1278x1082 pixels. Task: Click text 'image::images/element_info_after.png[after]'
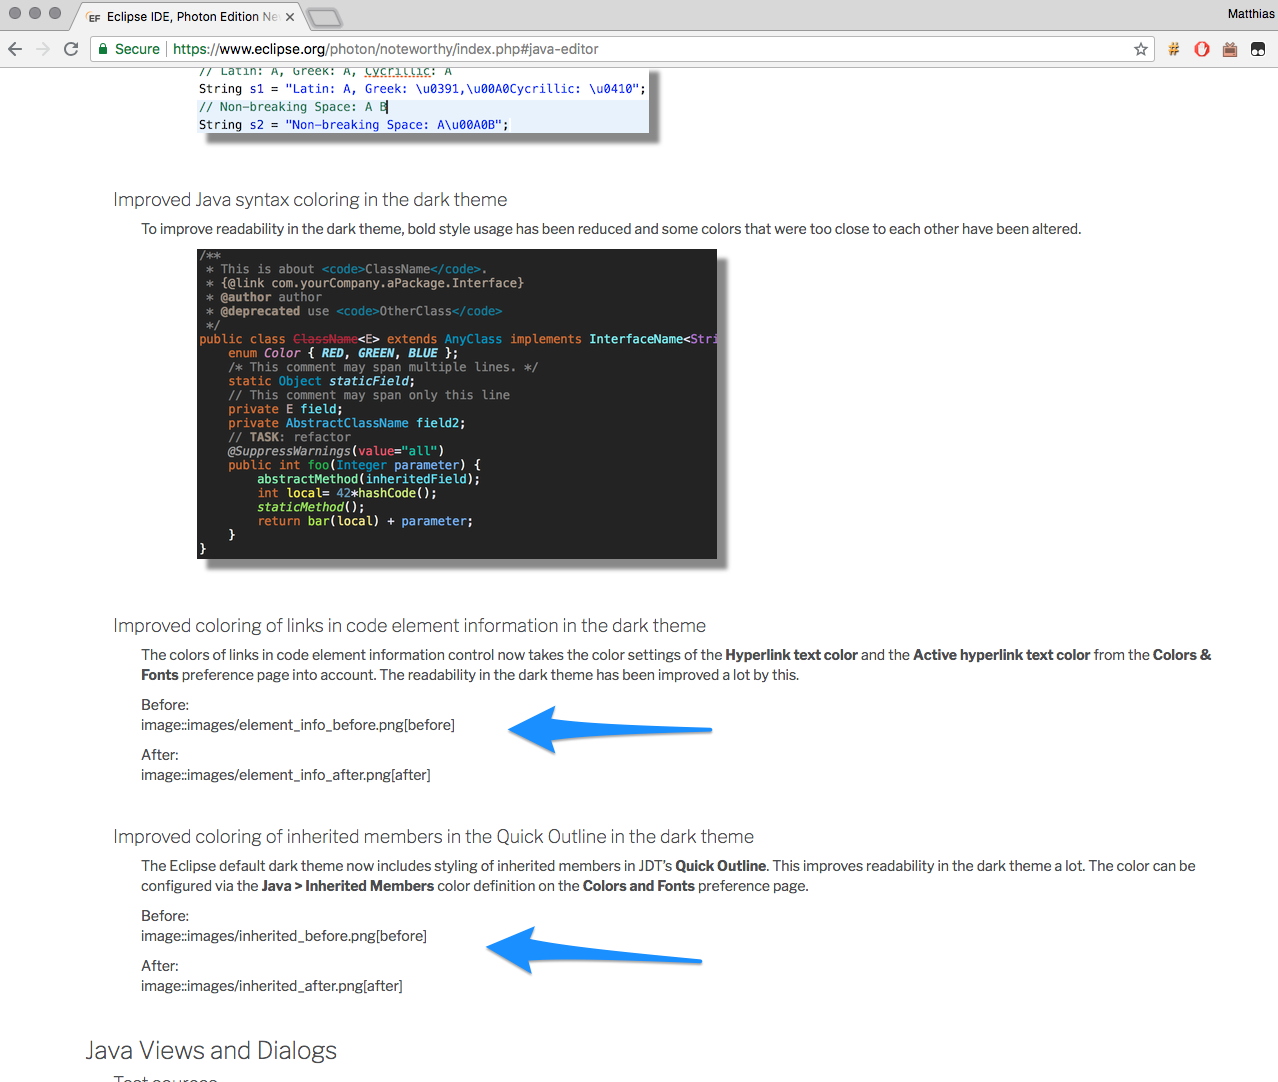click(x=286, y=775)
